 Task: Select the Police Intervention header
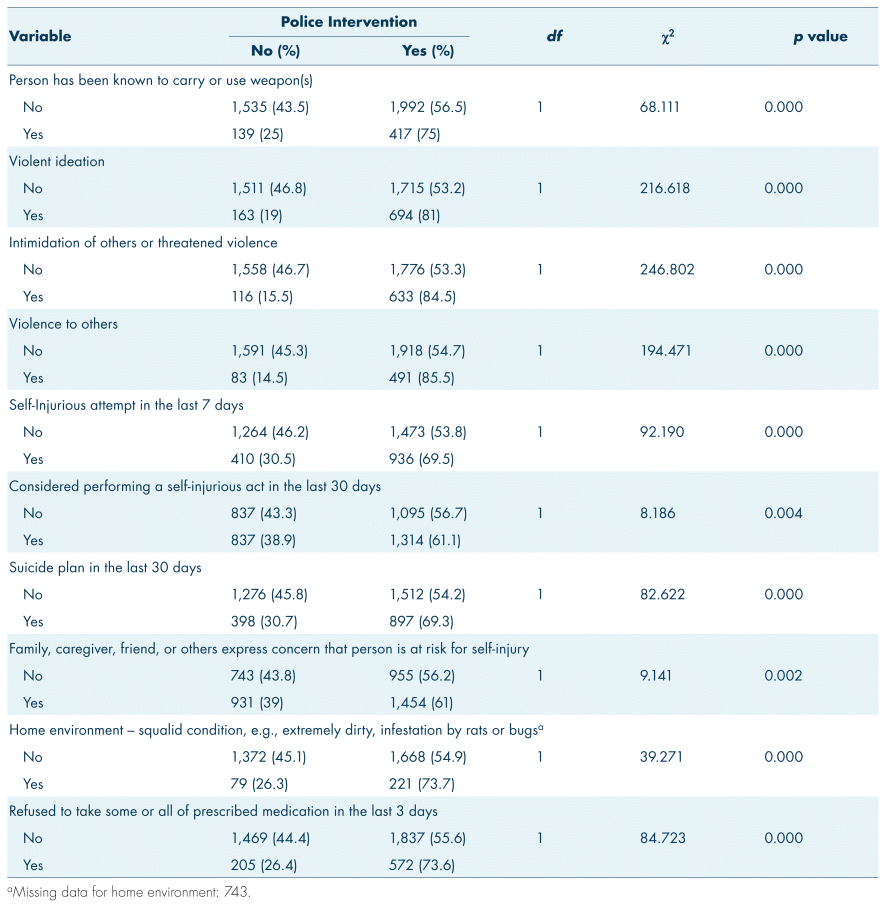coord(349,22)
